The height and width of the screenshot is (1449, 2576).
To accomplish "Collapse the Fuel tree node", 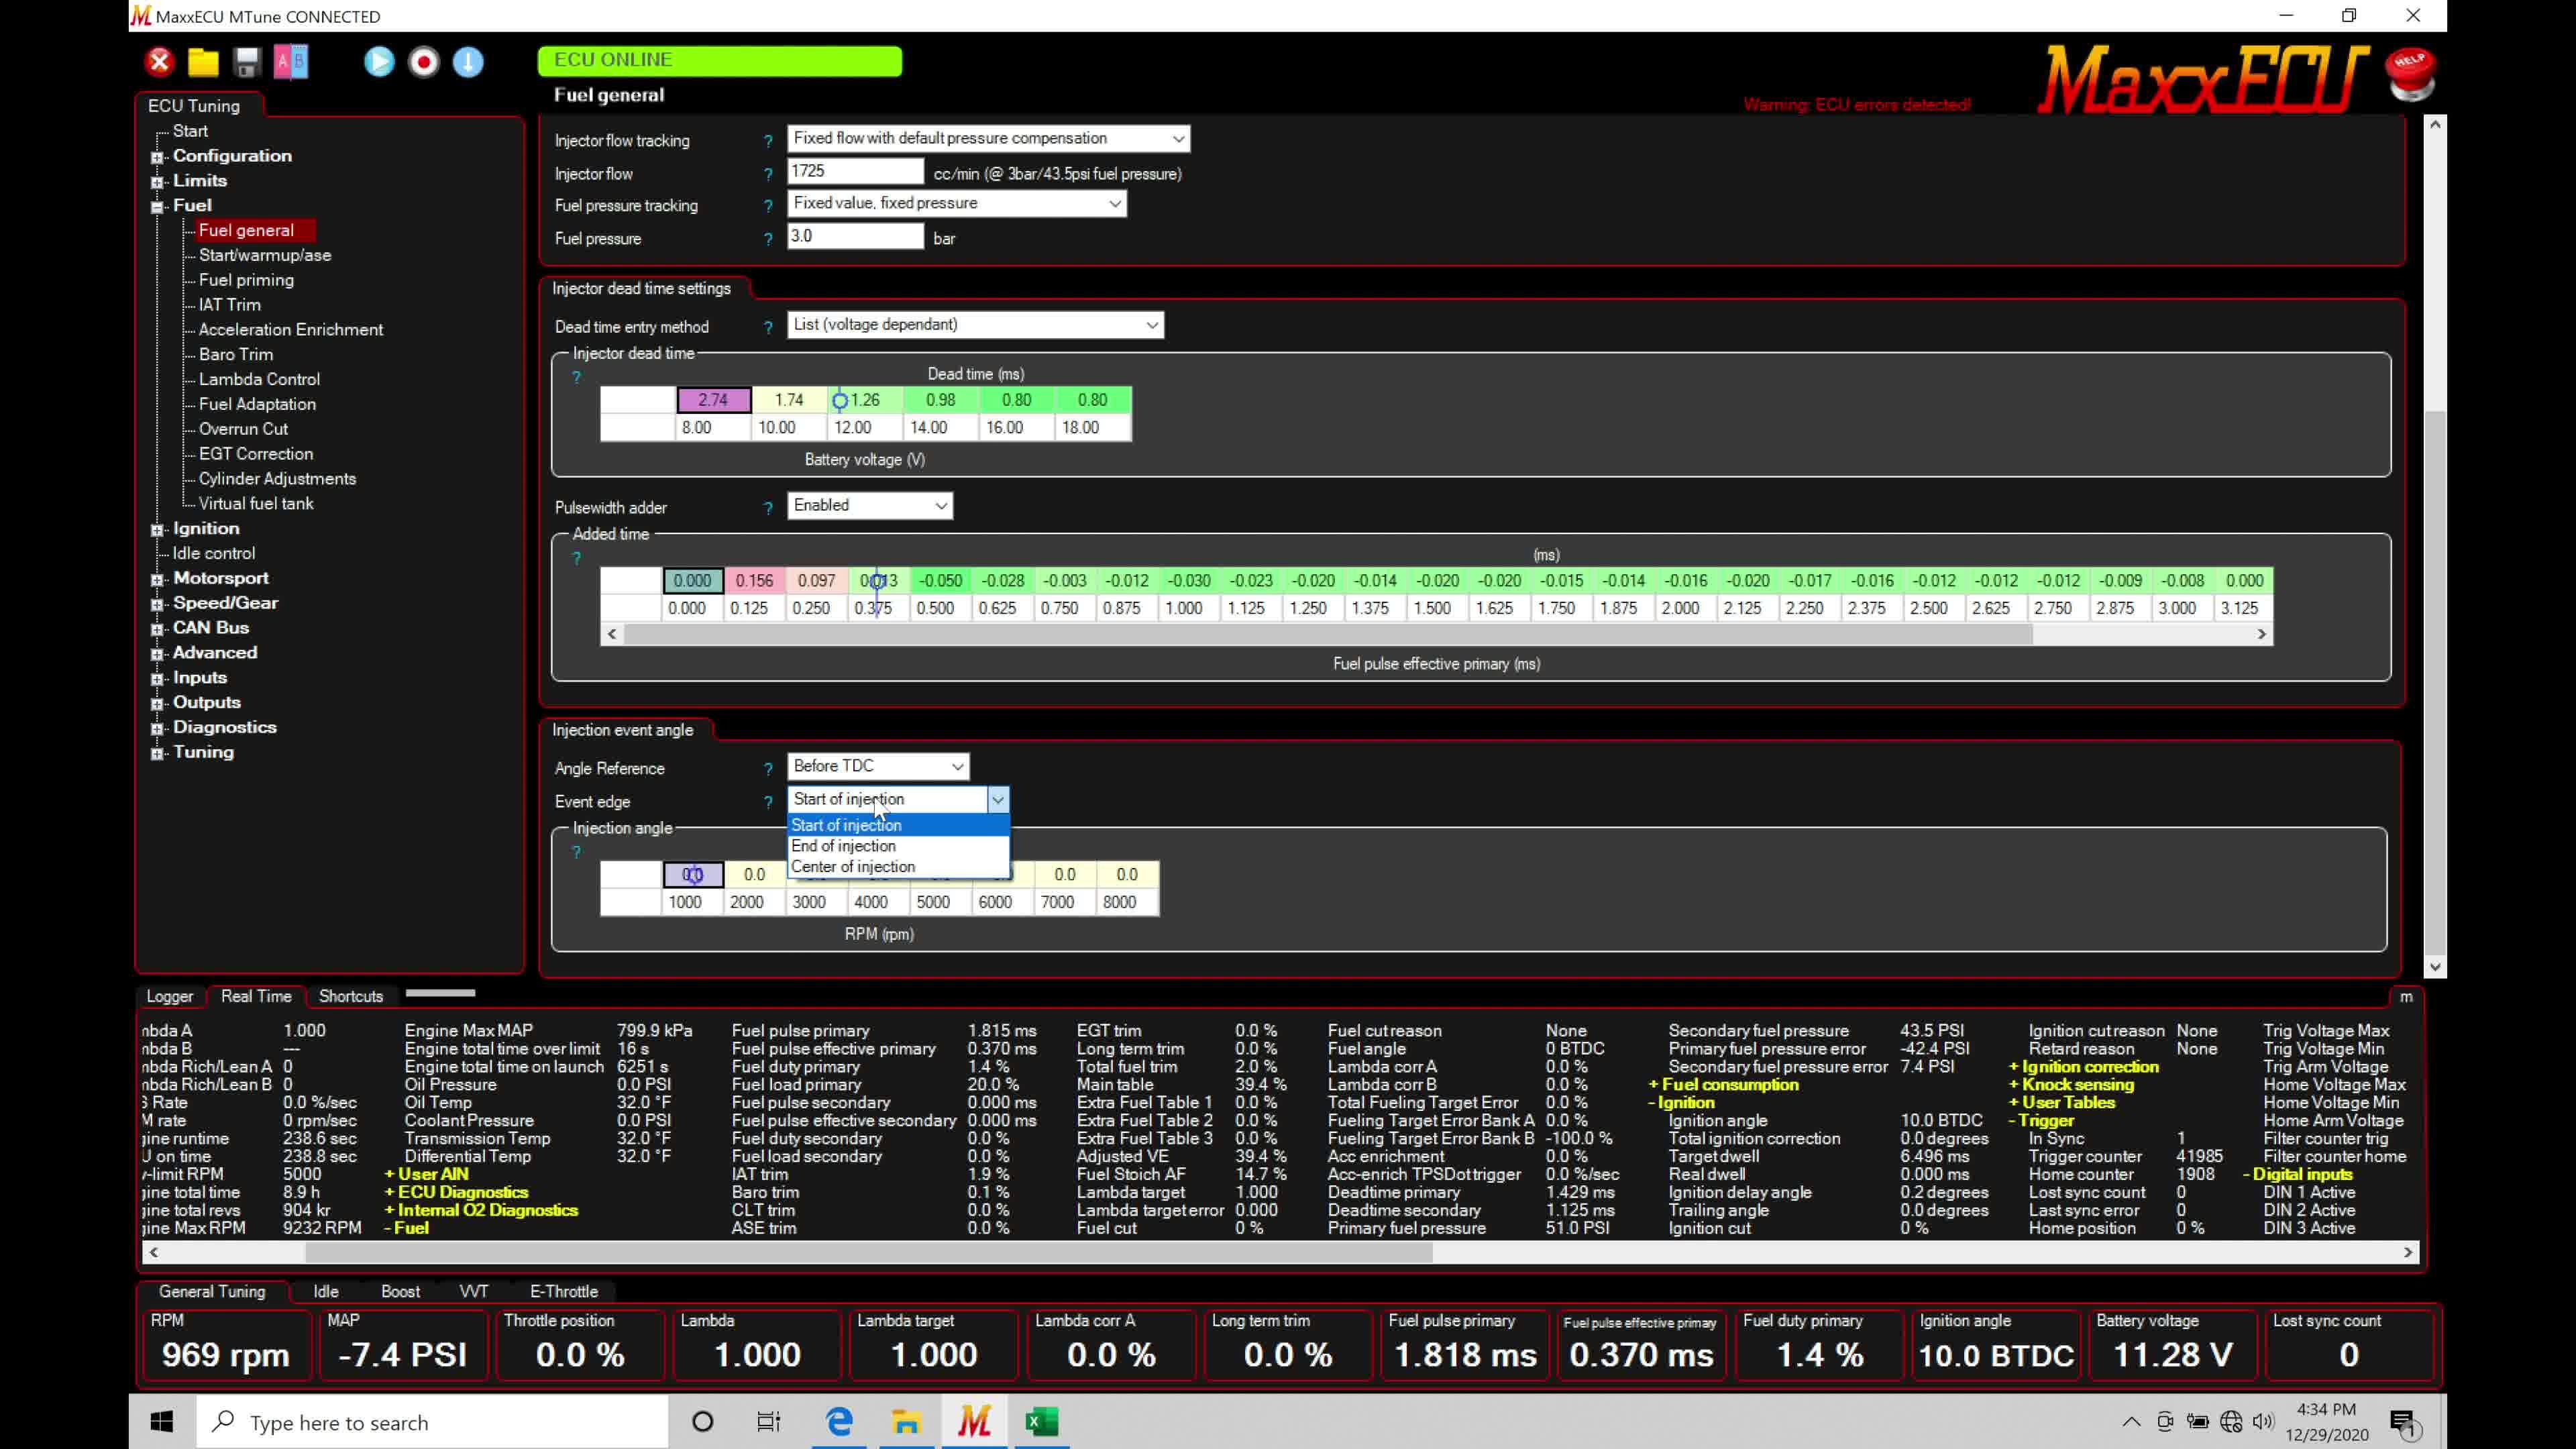I will tap(157, 207).
